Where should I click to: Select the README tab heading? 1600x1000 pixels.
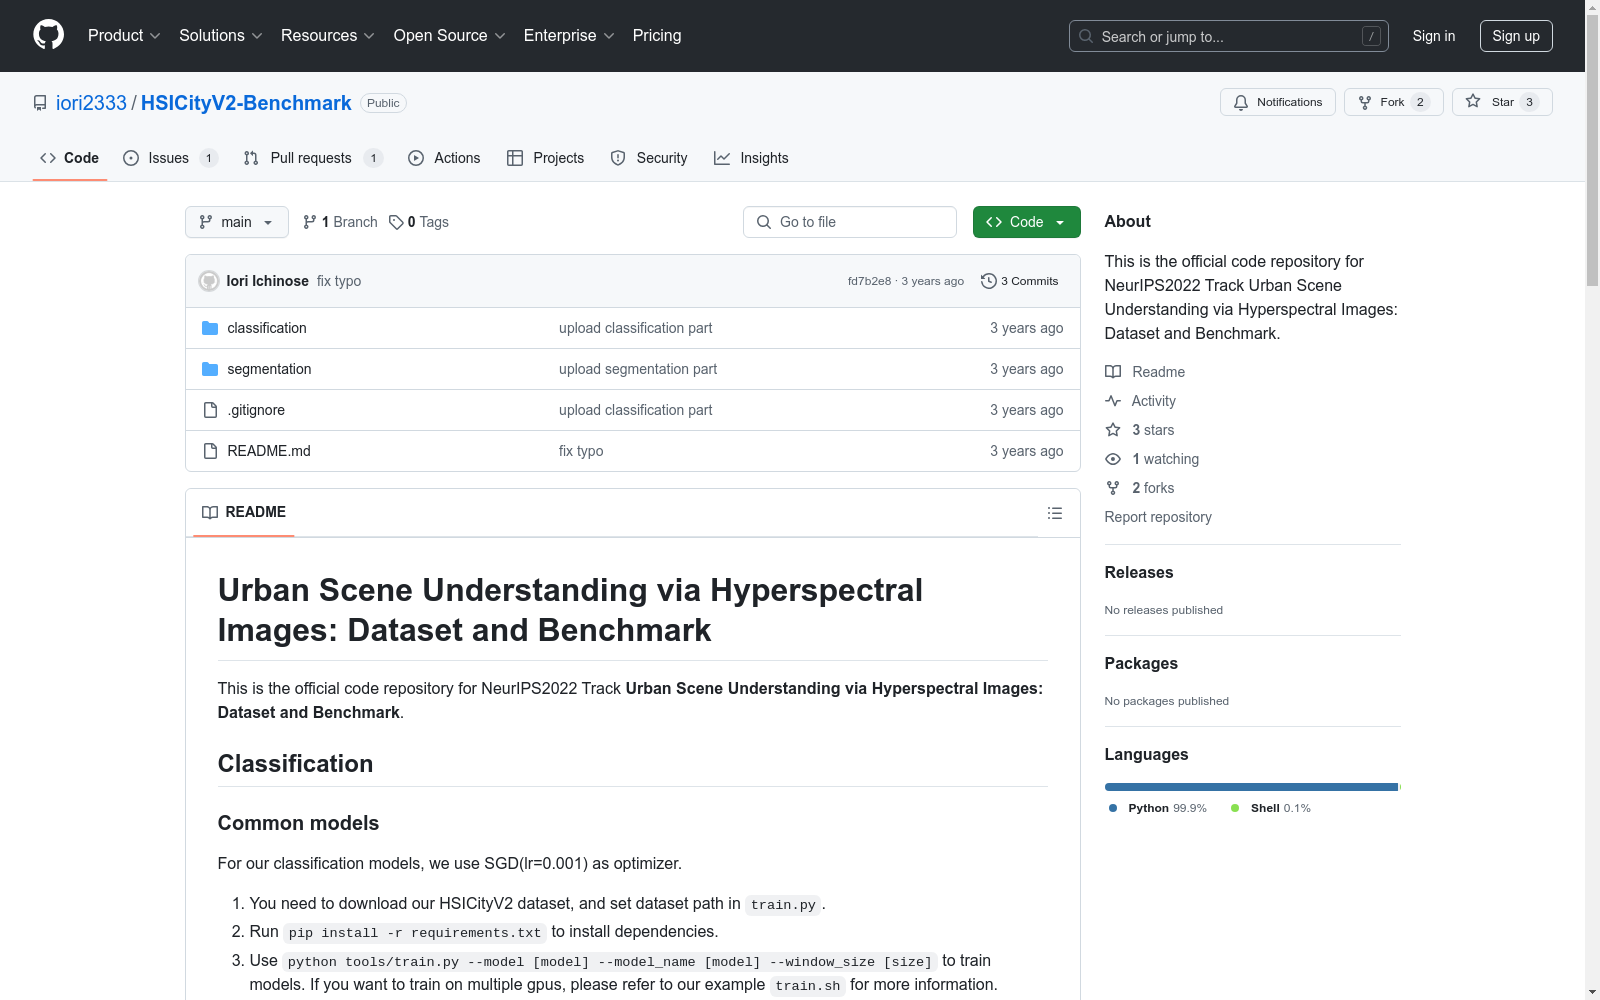click(x=244, y=512)
